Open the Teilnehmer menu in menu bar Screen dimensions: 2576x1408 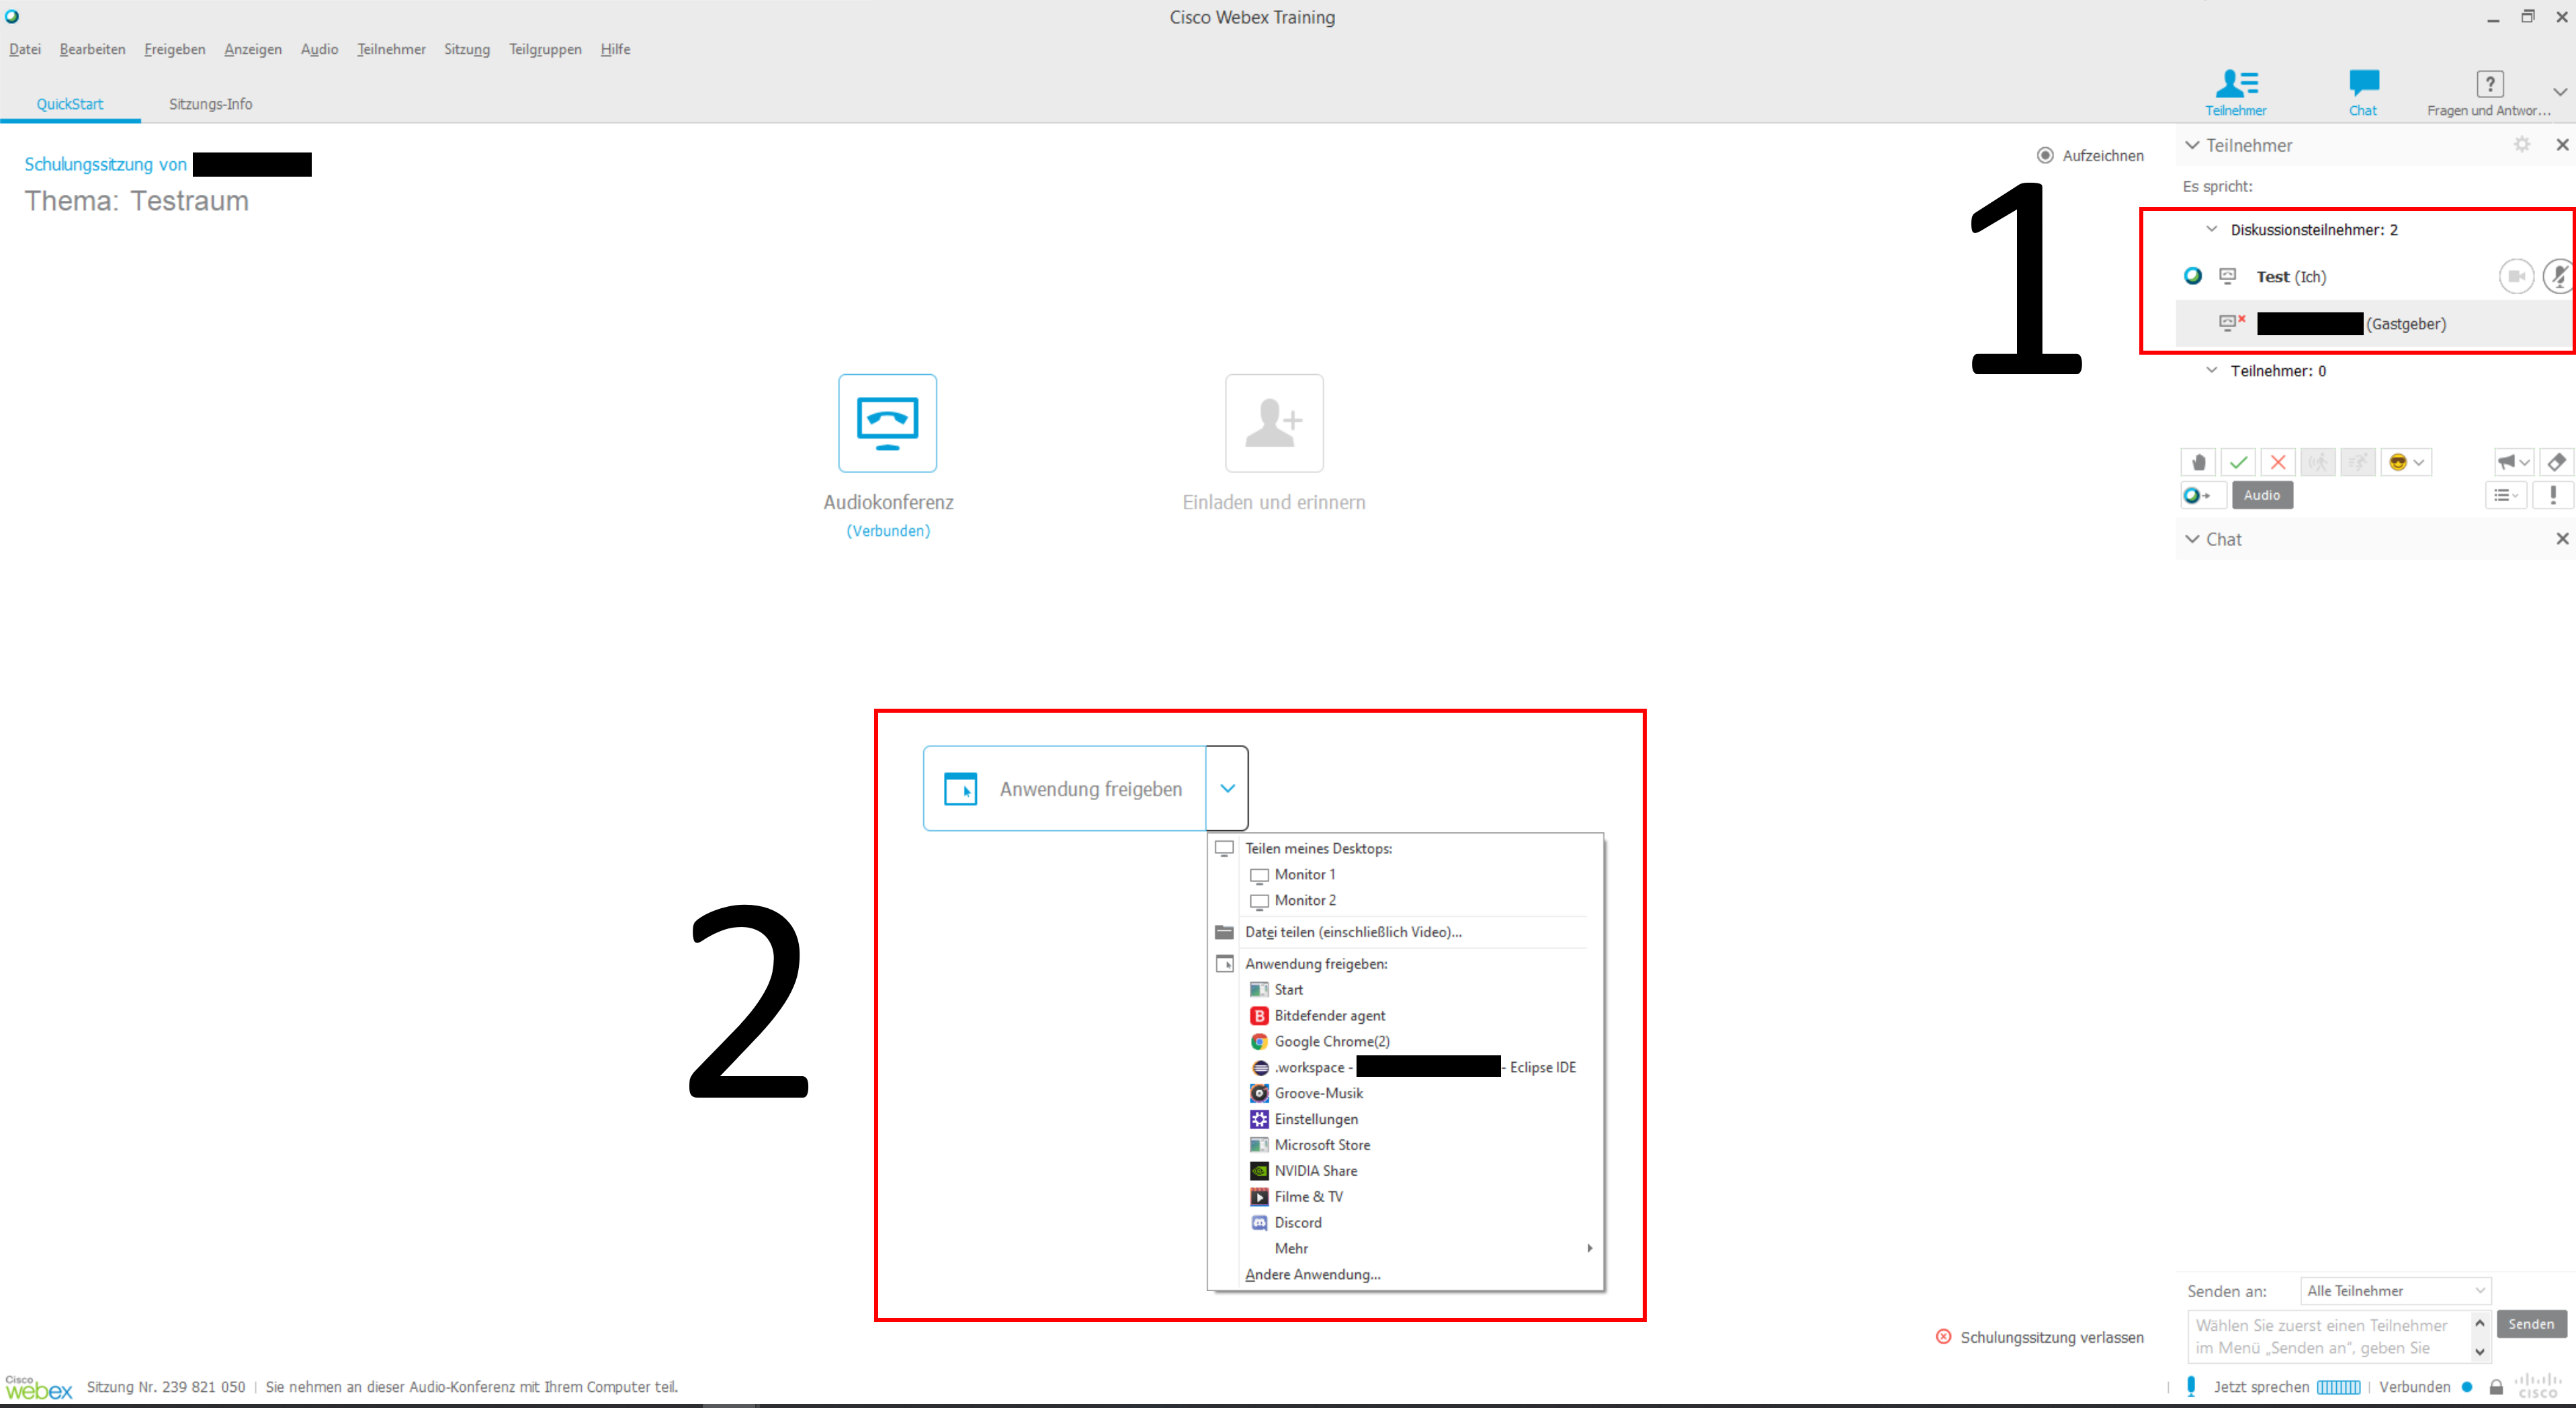[x=391, y=49]
